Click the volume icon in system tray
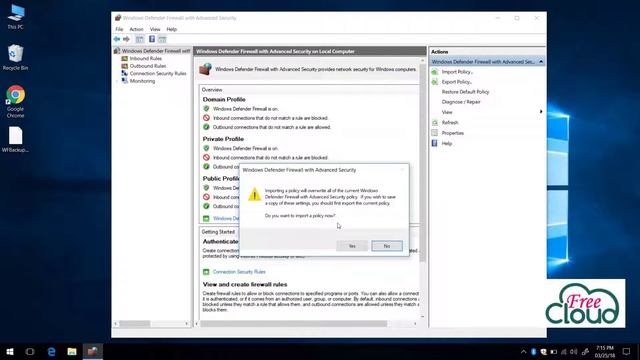 tap(573, 351)
